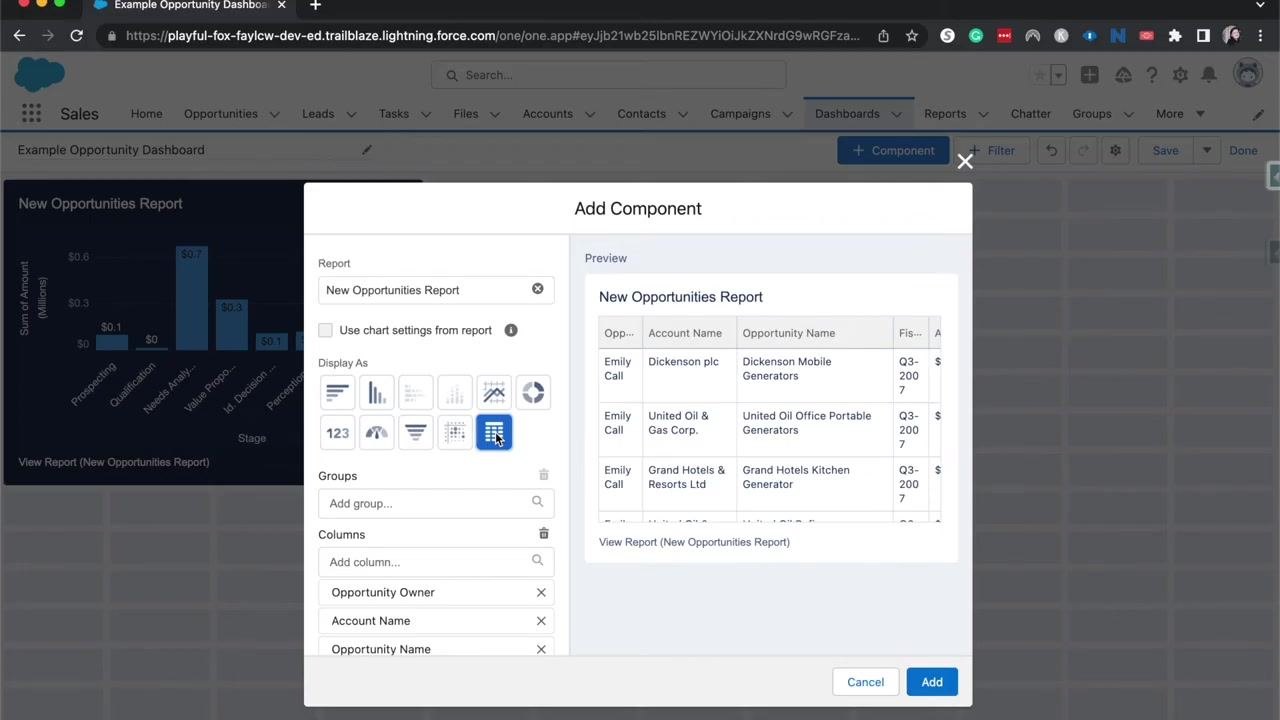Select the metric 123 display type

[x=337, y=433]
